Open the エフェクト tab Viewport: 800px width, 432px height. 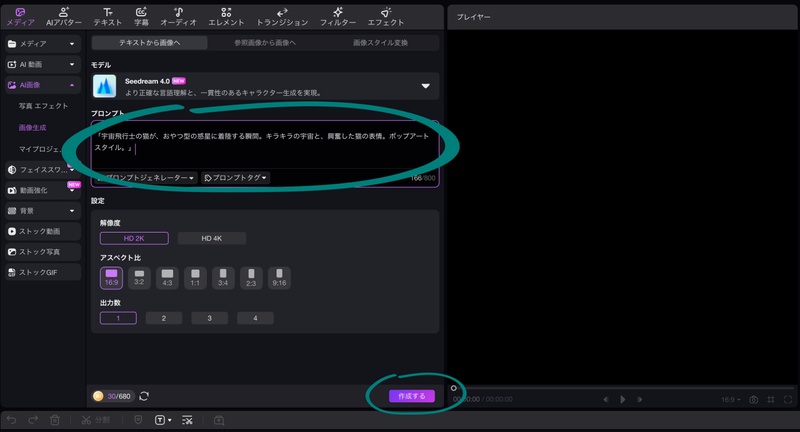pos(386,17)
